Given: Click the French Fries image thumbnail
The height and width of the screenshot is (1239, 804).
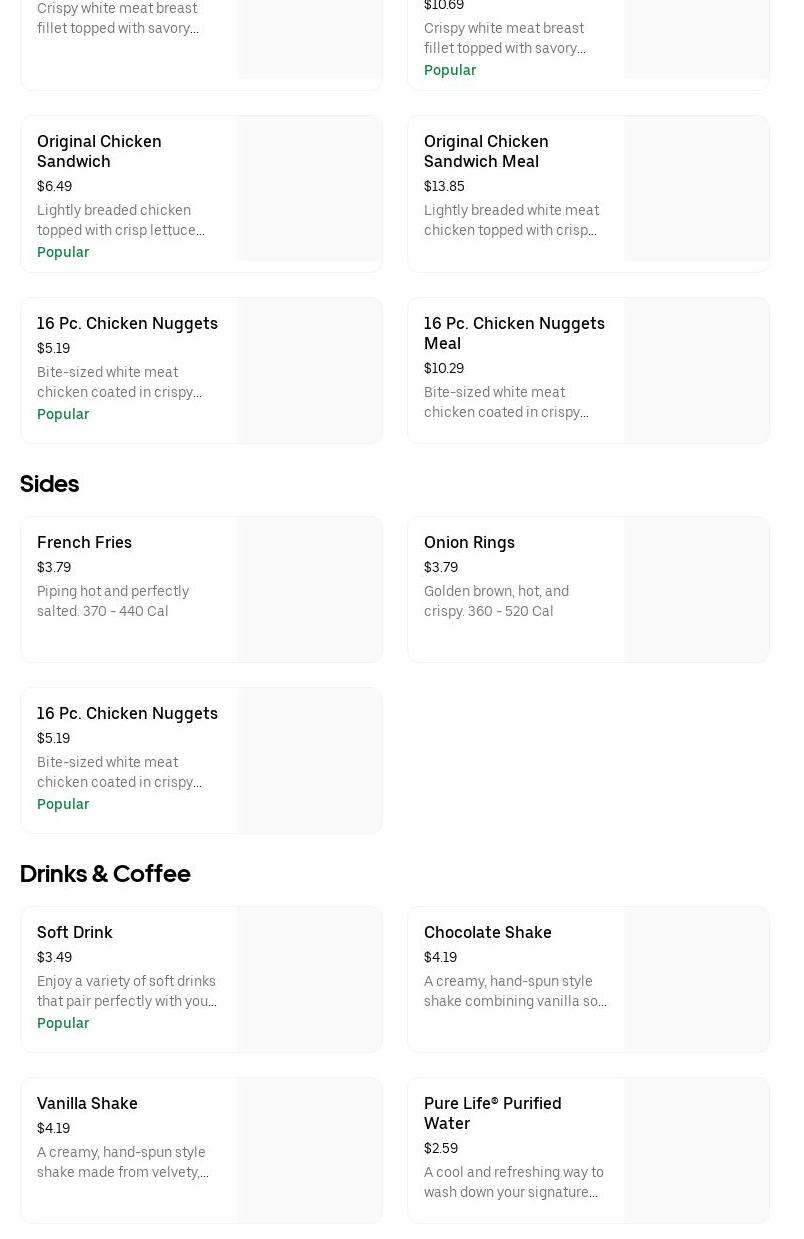Looking at the screenshot, I should [x=309, y=589].
